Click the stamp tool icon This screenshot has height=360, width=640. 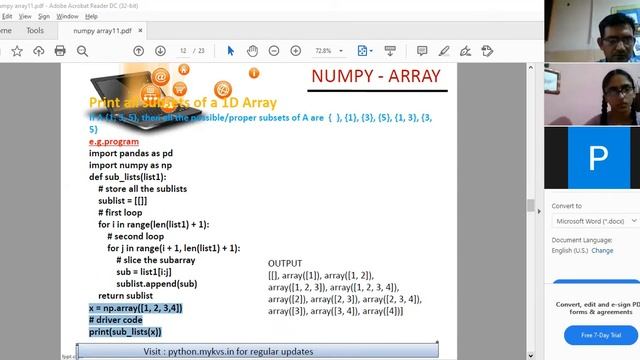[x=487, y=51]
